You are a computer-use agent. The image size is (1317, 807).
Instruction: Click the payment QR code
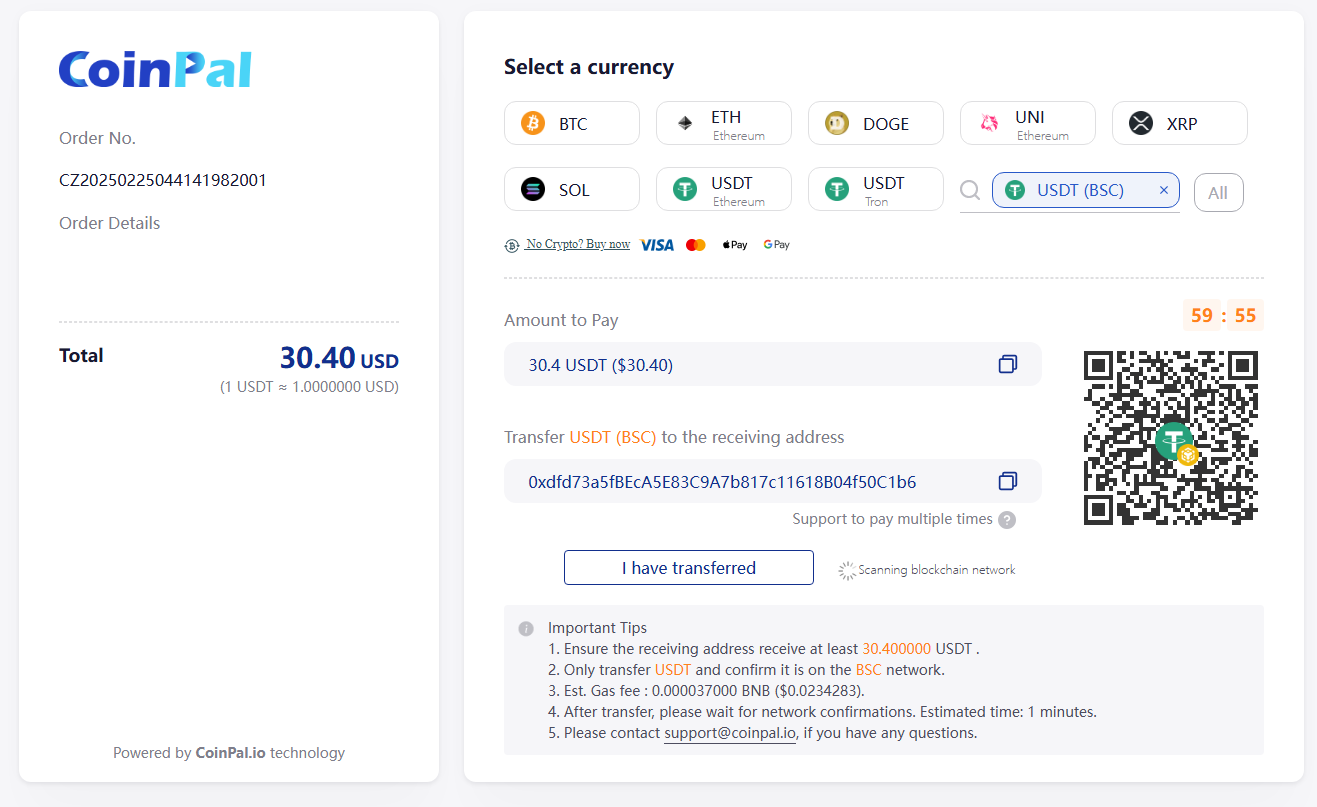pos(1170,438)
